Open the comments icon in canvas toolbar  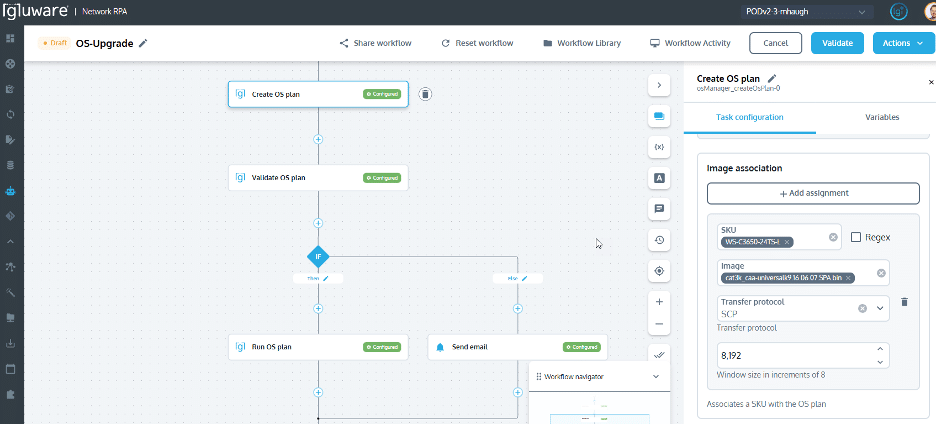659,209
